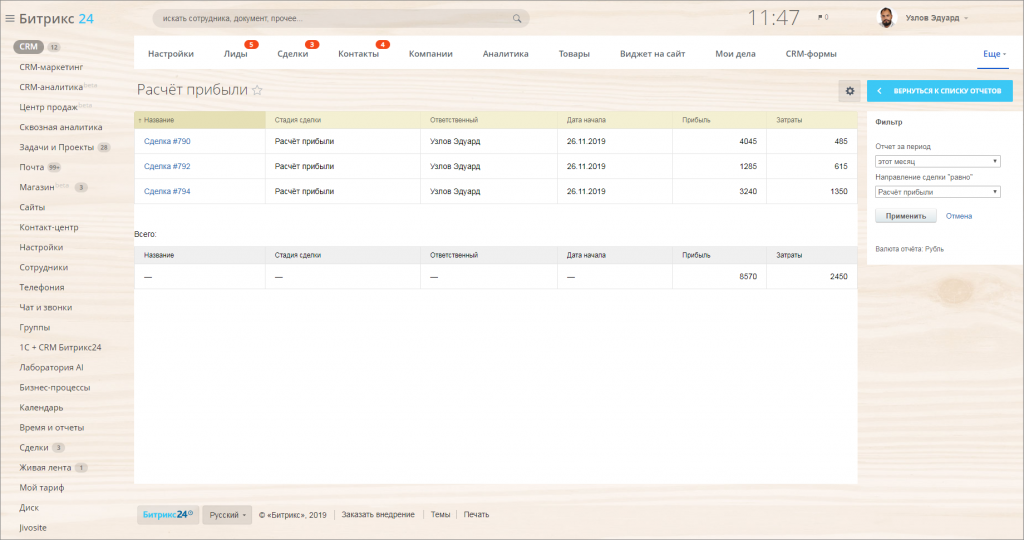Add report to favorites with star icon
1024x540 pixels.
(257, 90)
